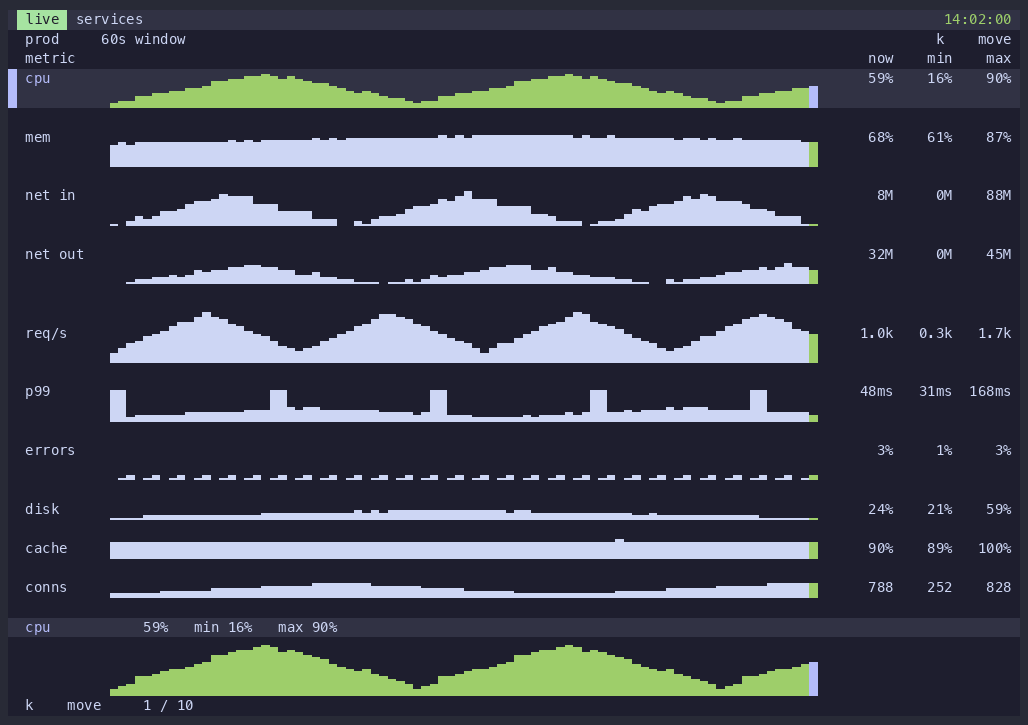
Task: Click the min column header
Action: coord(939,59)
